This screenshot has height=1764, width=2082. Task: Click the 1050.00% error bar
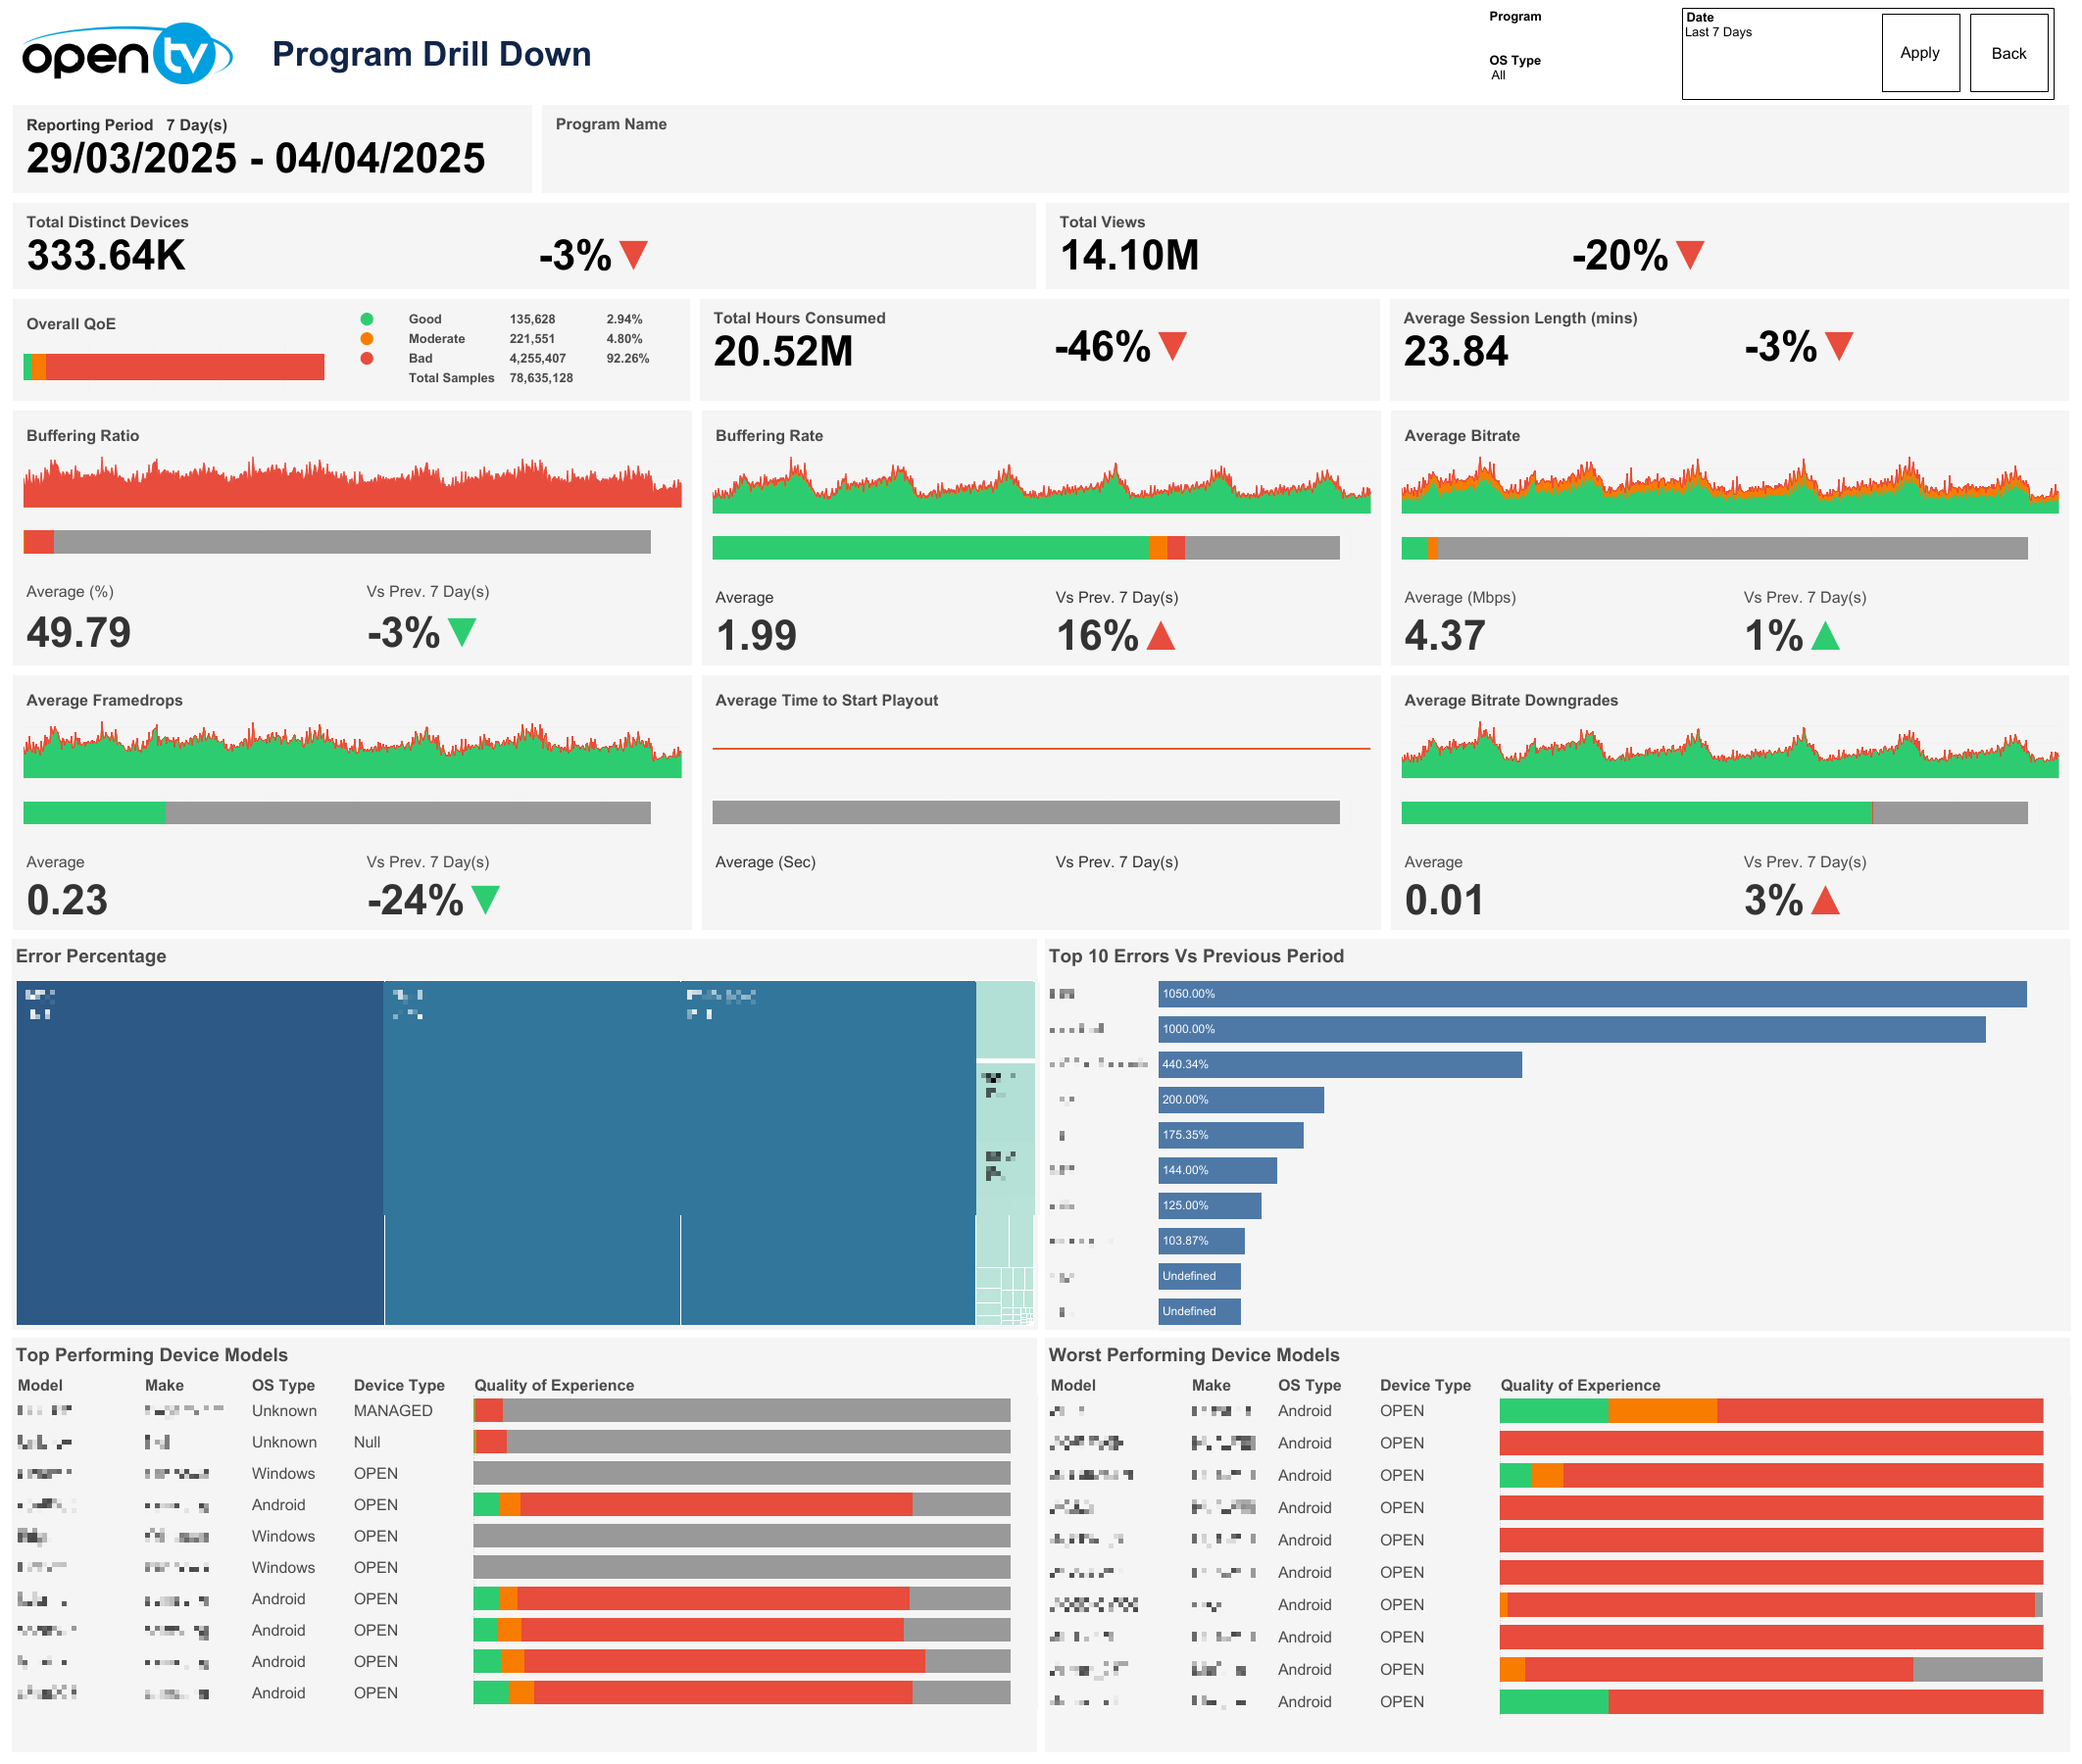tap(1592, 994)
